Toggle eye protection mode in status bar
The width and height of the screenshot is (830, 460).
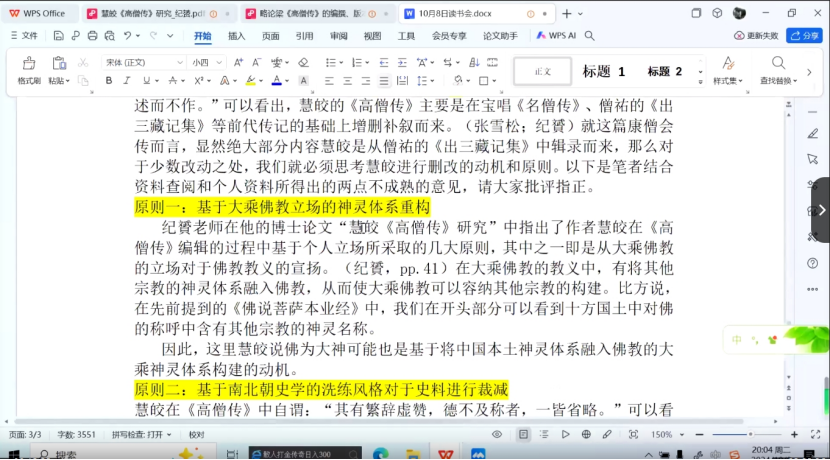(497, 435)
